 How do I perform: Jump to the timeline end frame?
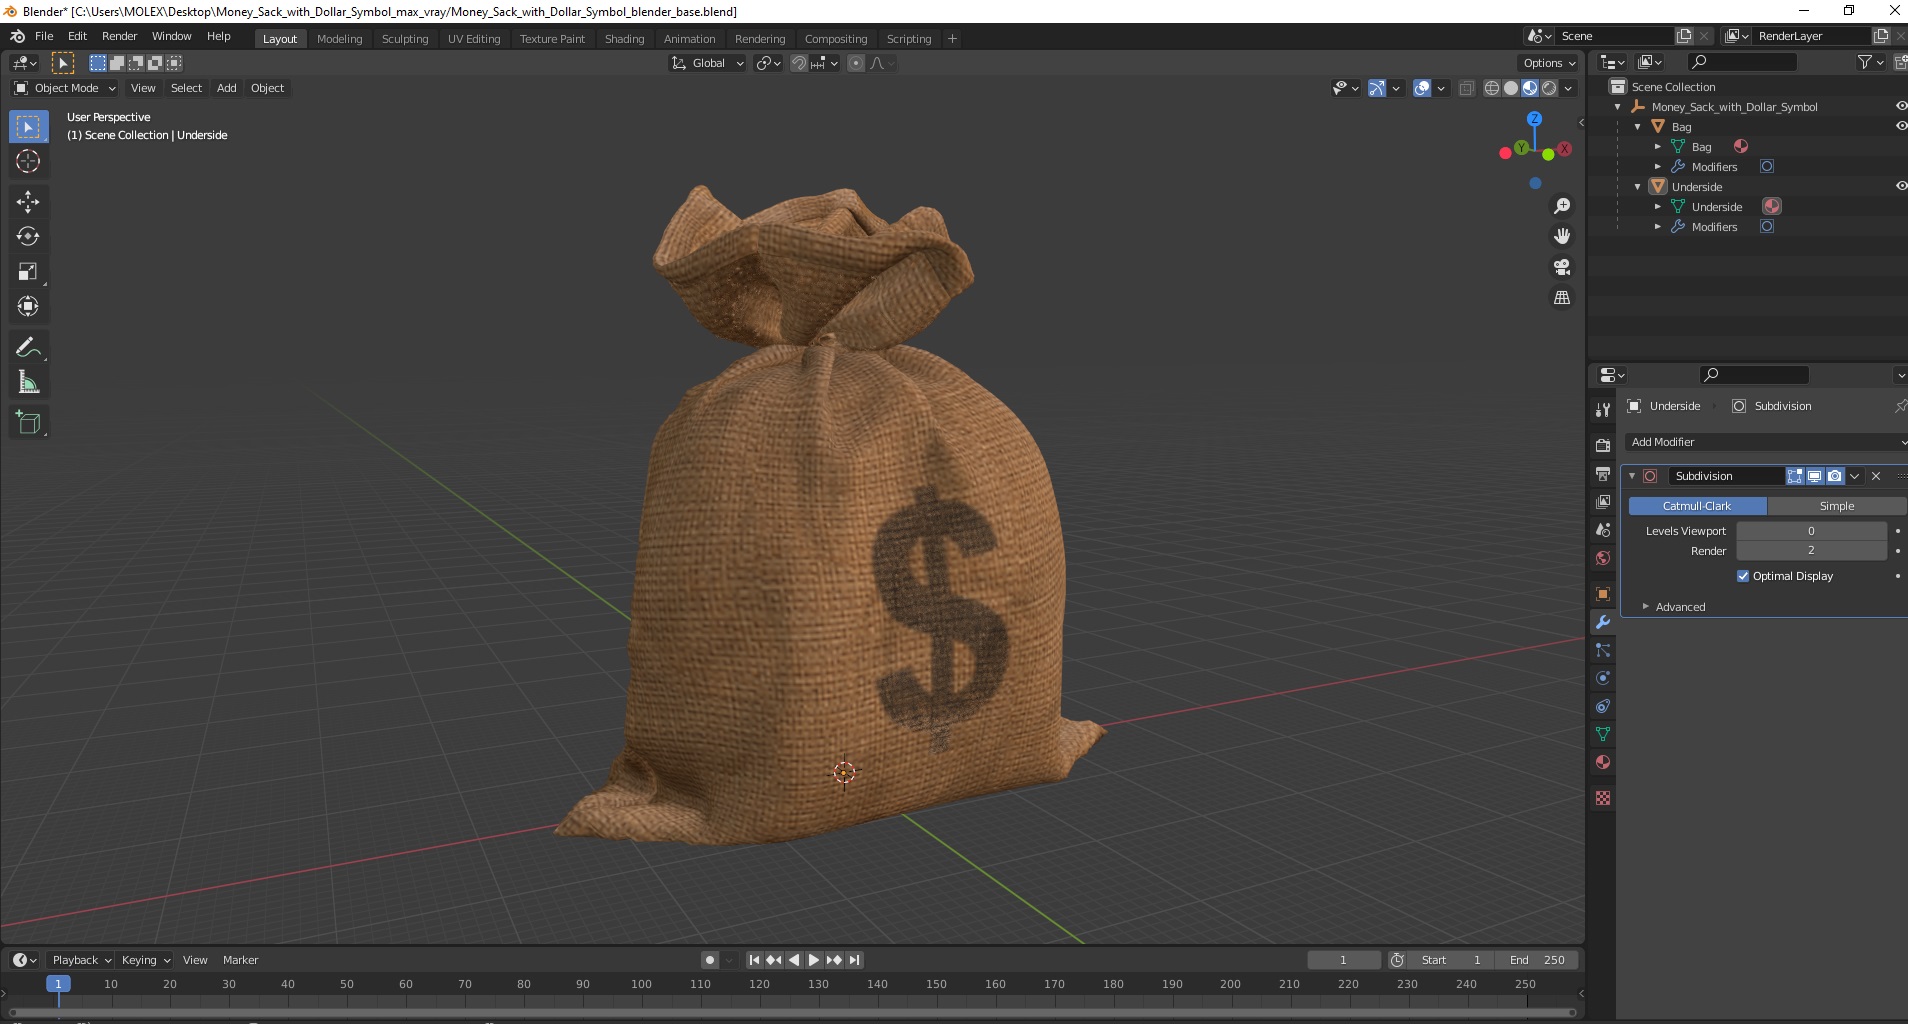(x=854, y=960)
